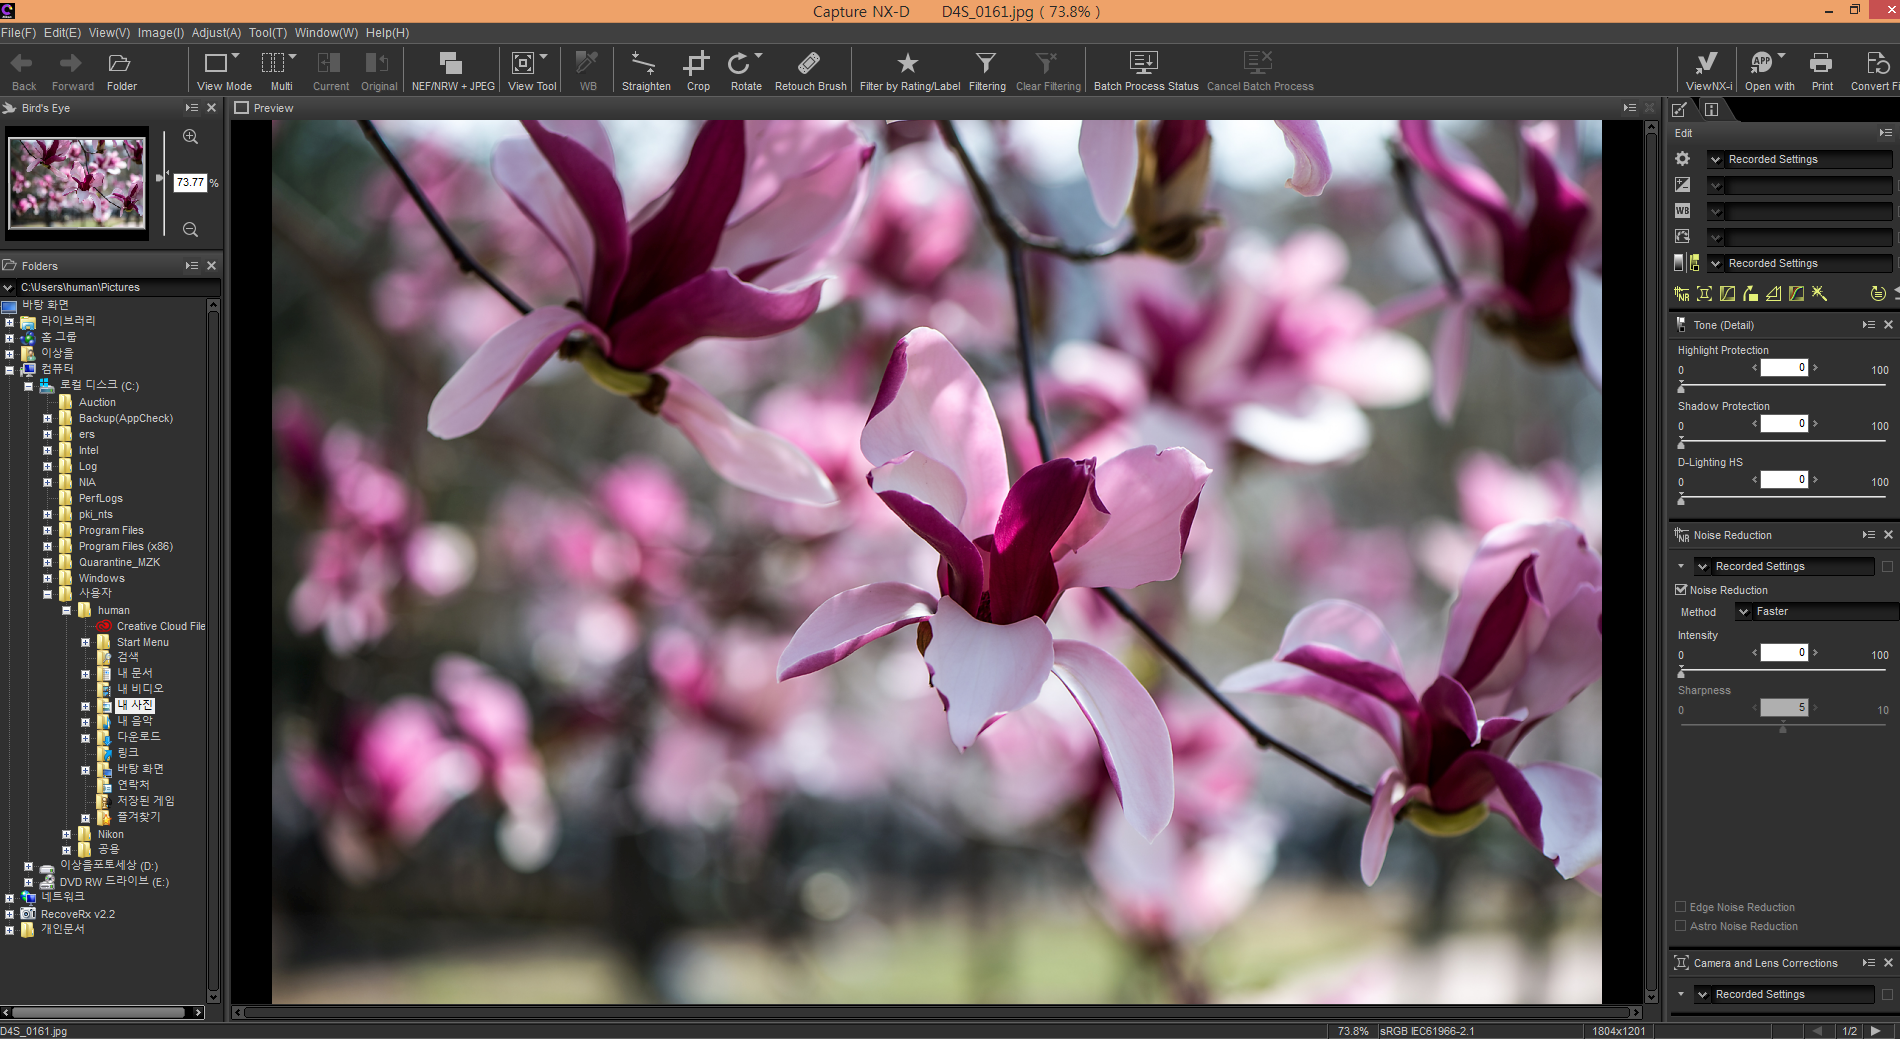Click the Bird's Eye thumbnail image
The height and width of the screenshot is (1039, 1900).
[77, 183]
